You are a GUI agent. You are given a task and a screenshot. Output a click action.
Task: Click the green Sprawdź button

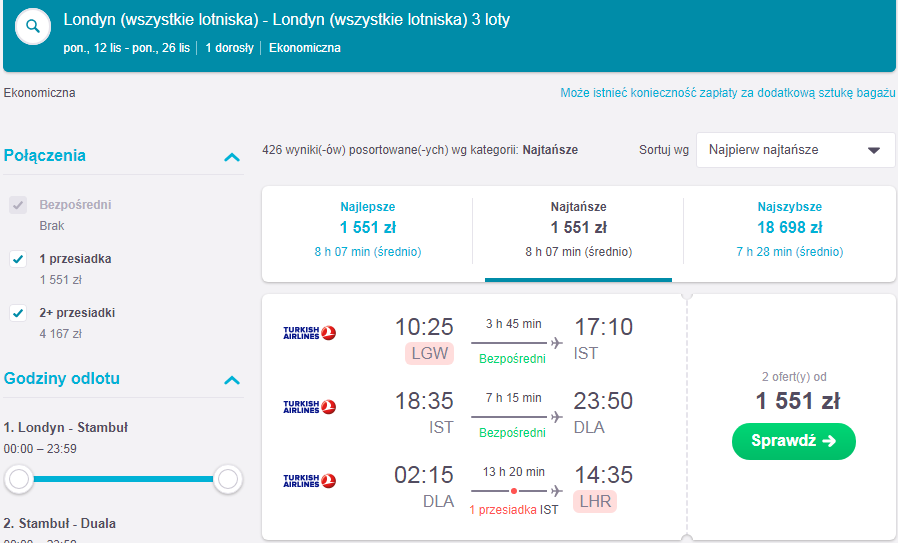pos(794,441)
